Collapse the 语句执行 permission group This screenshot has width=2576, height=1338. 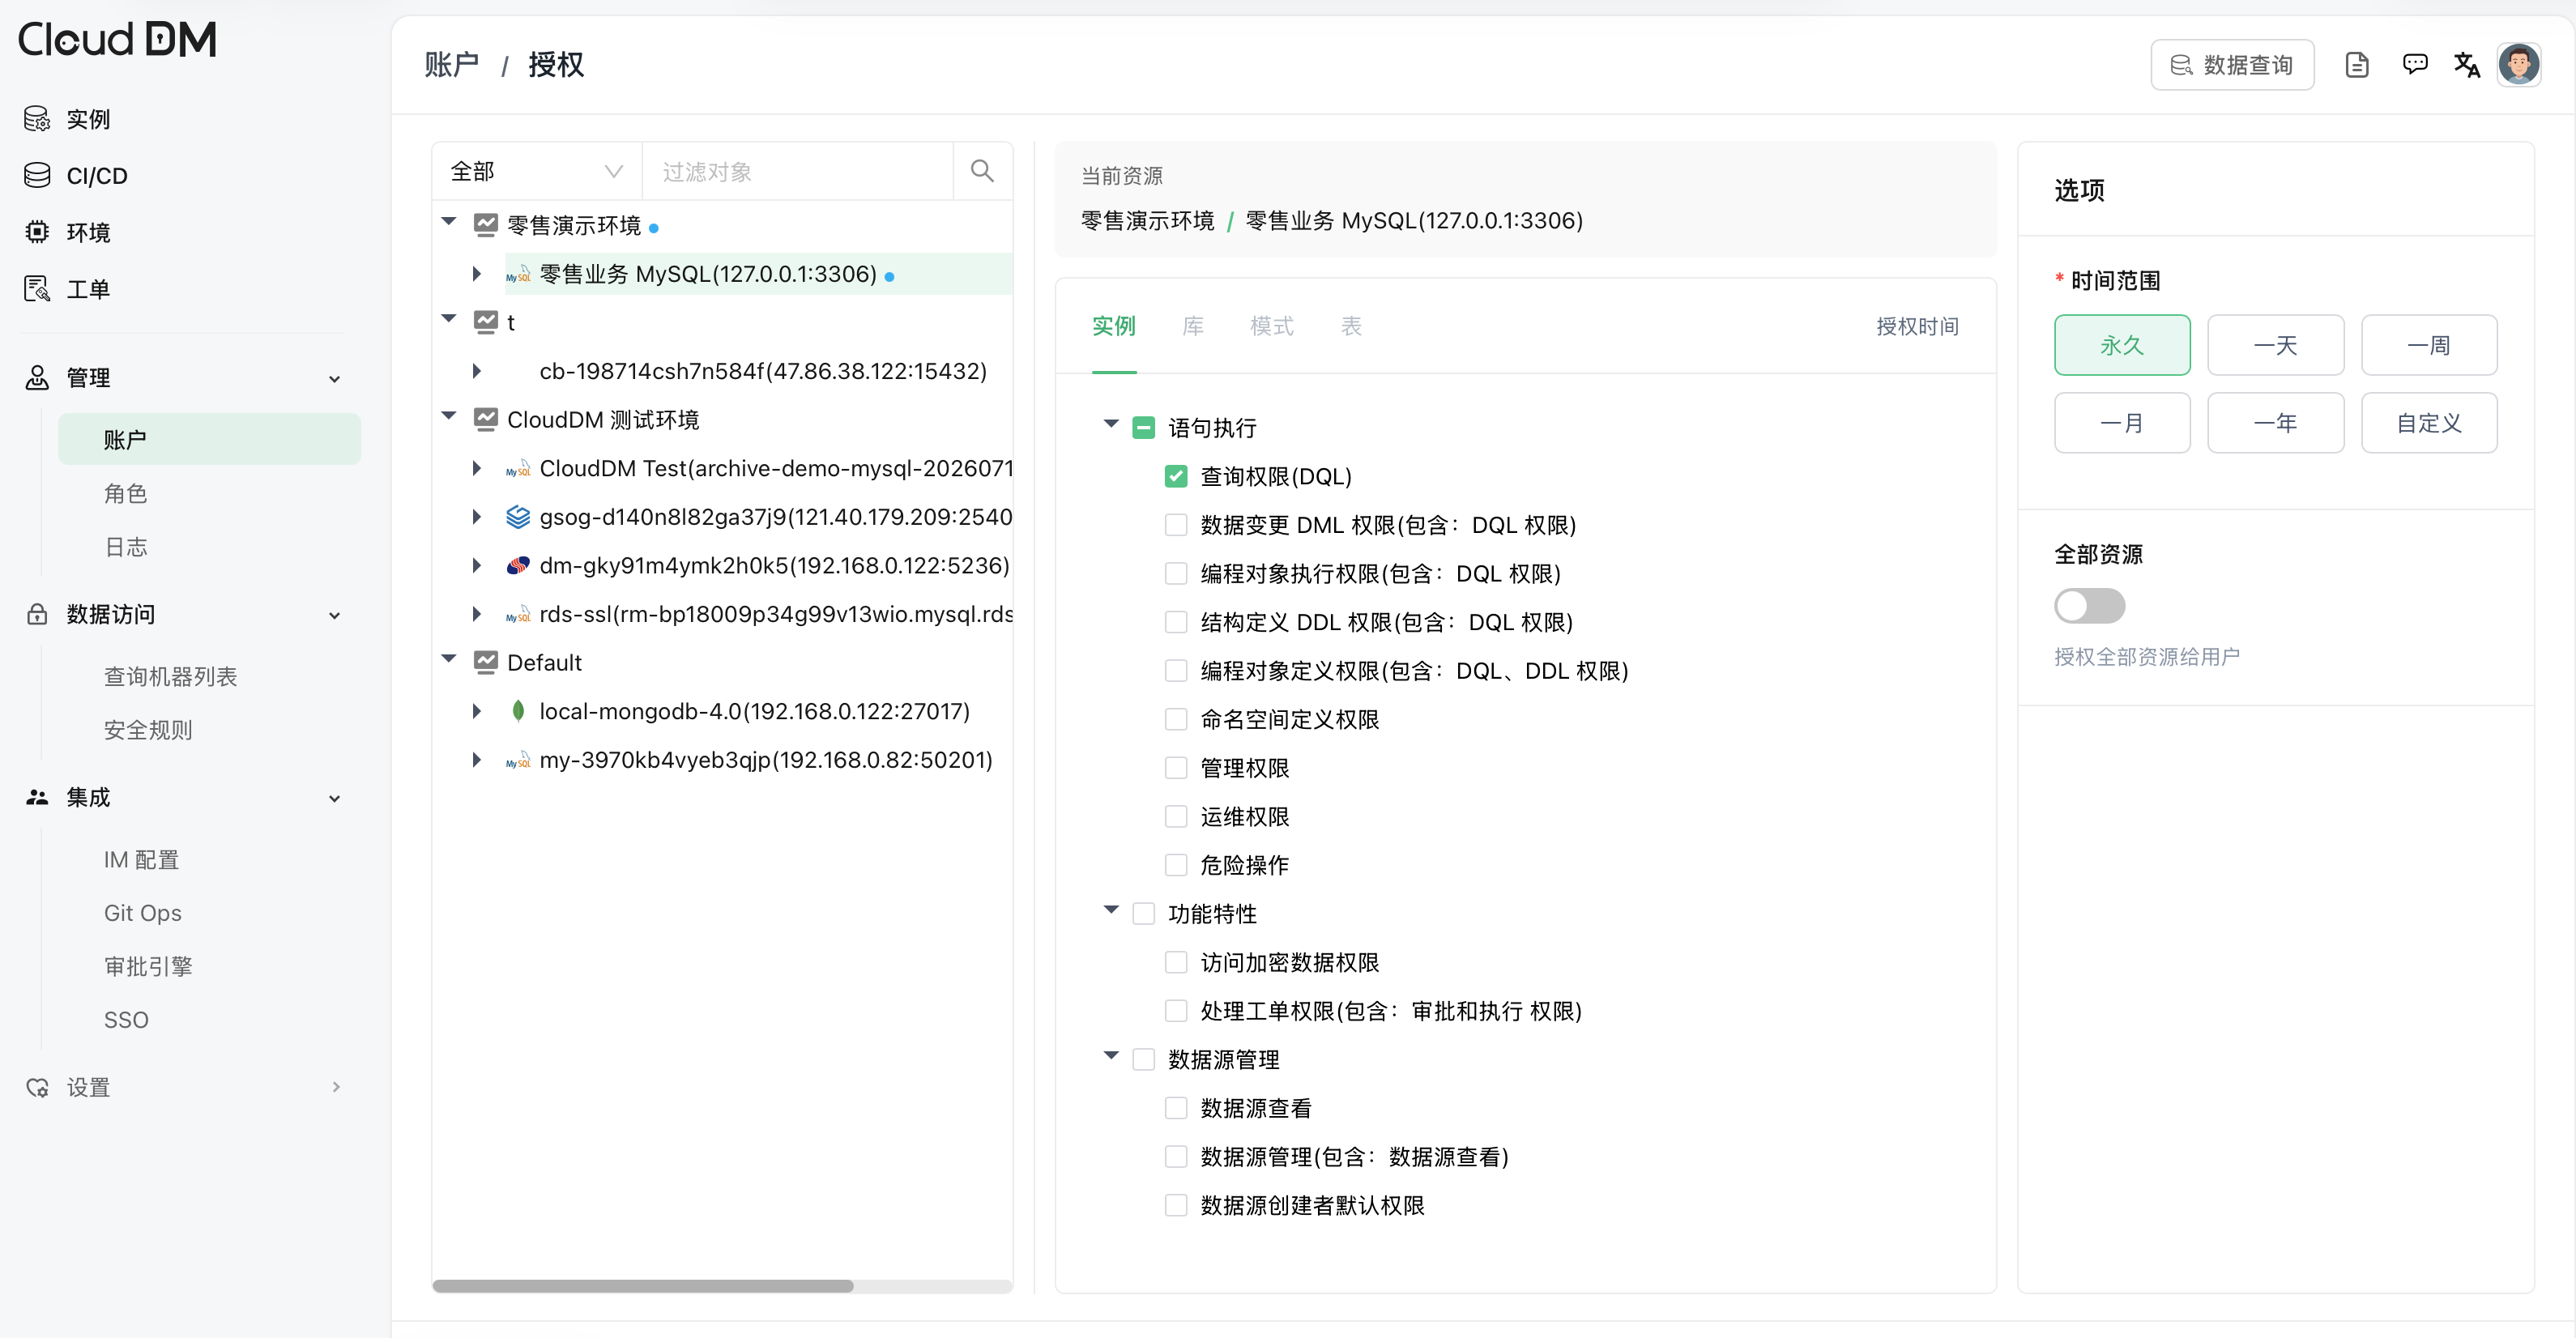pos(1111,424)
